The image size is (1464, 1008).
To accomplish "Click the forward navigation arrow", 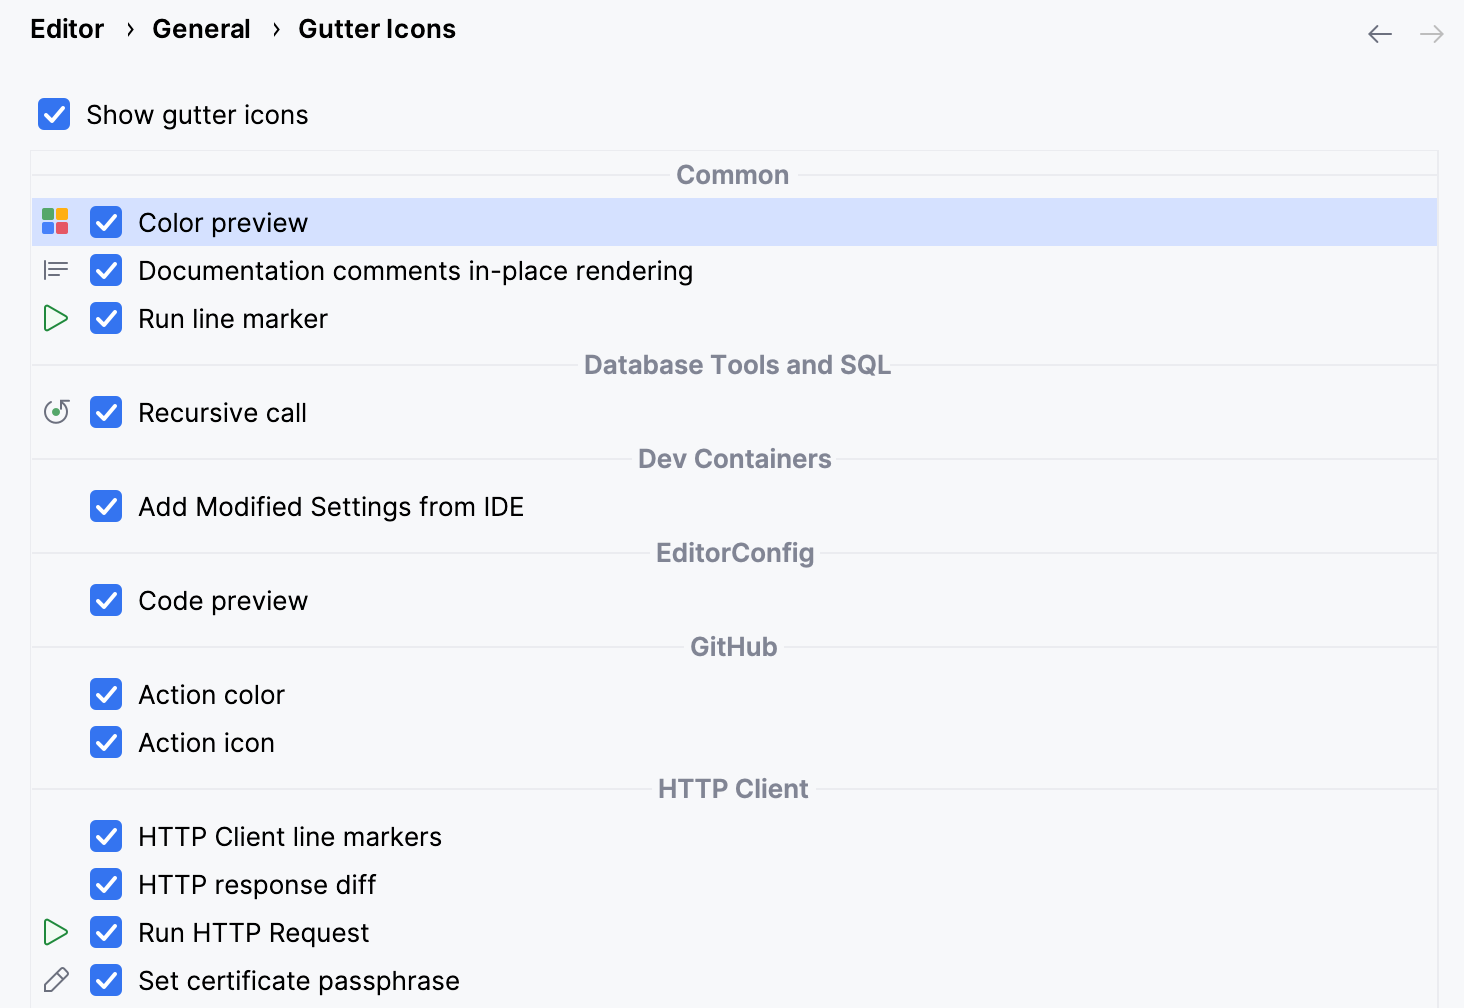I will [1432, 33].
